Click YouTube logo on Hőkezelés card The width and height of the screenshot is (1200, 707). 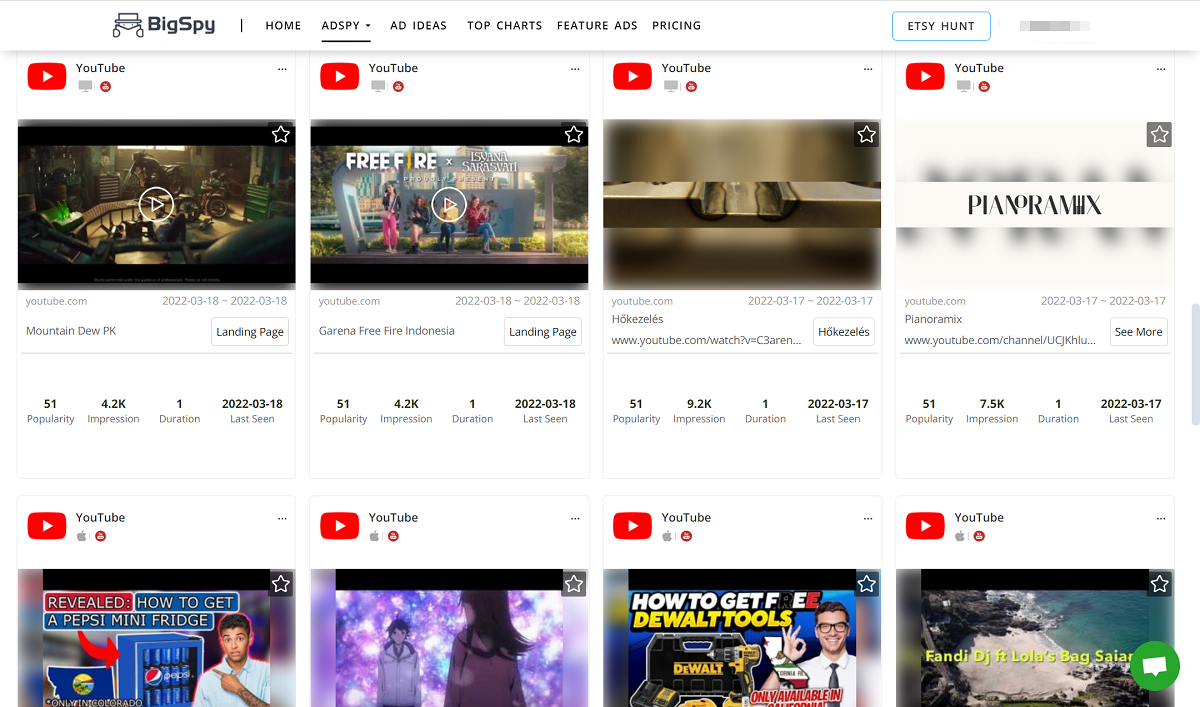click(632, 77)
